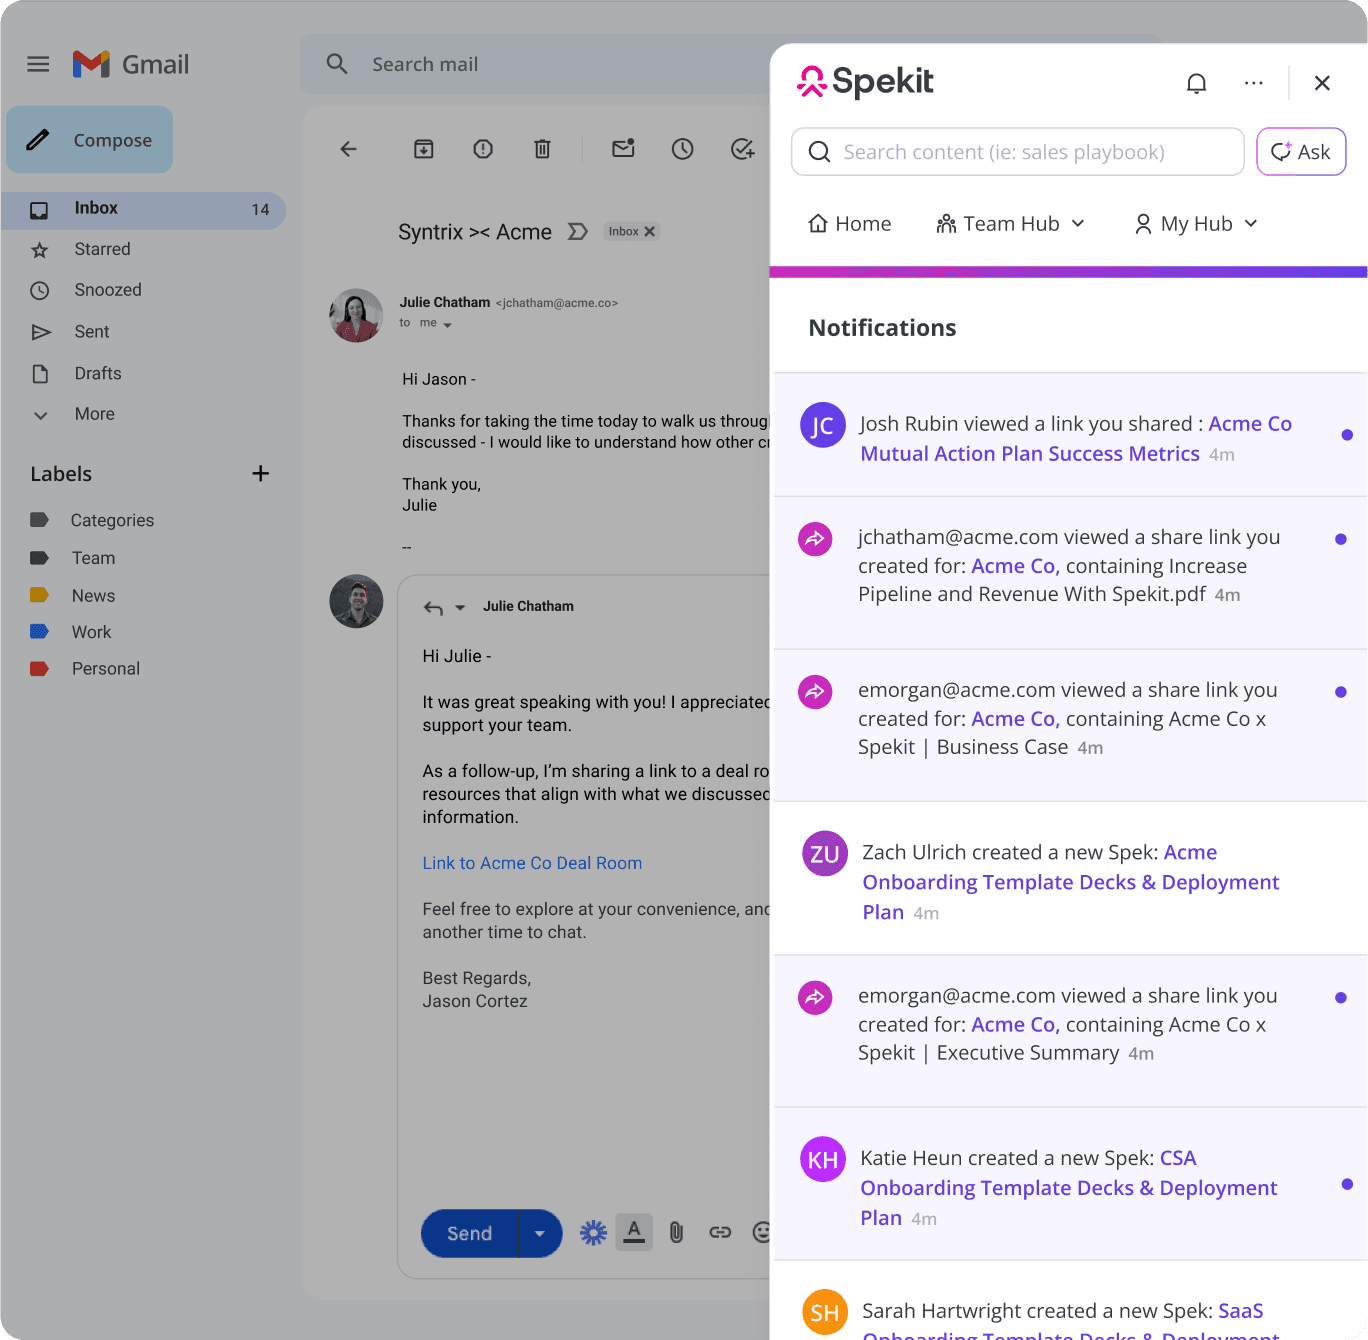Open Acme Onboarding Template Decks Spek link
Image resolution: width=1368 pixels, height=1340 pixels.
pos(1071,882)
